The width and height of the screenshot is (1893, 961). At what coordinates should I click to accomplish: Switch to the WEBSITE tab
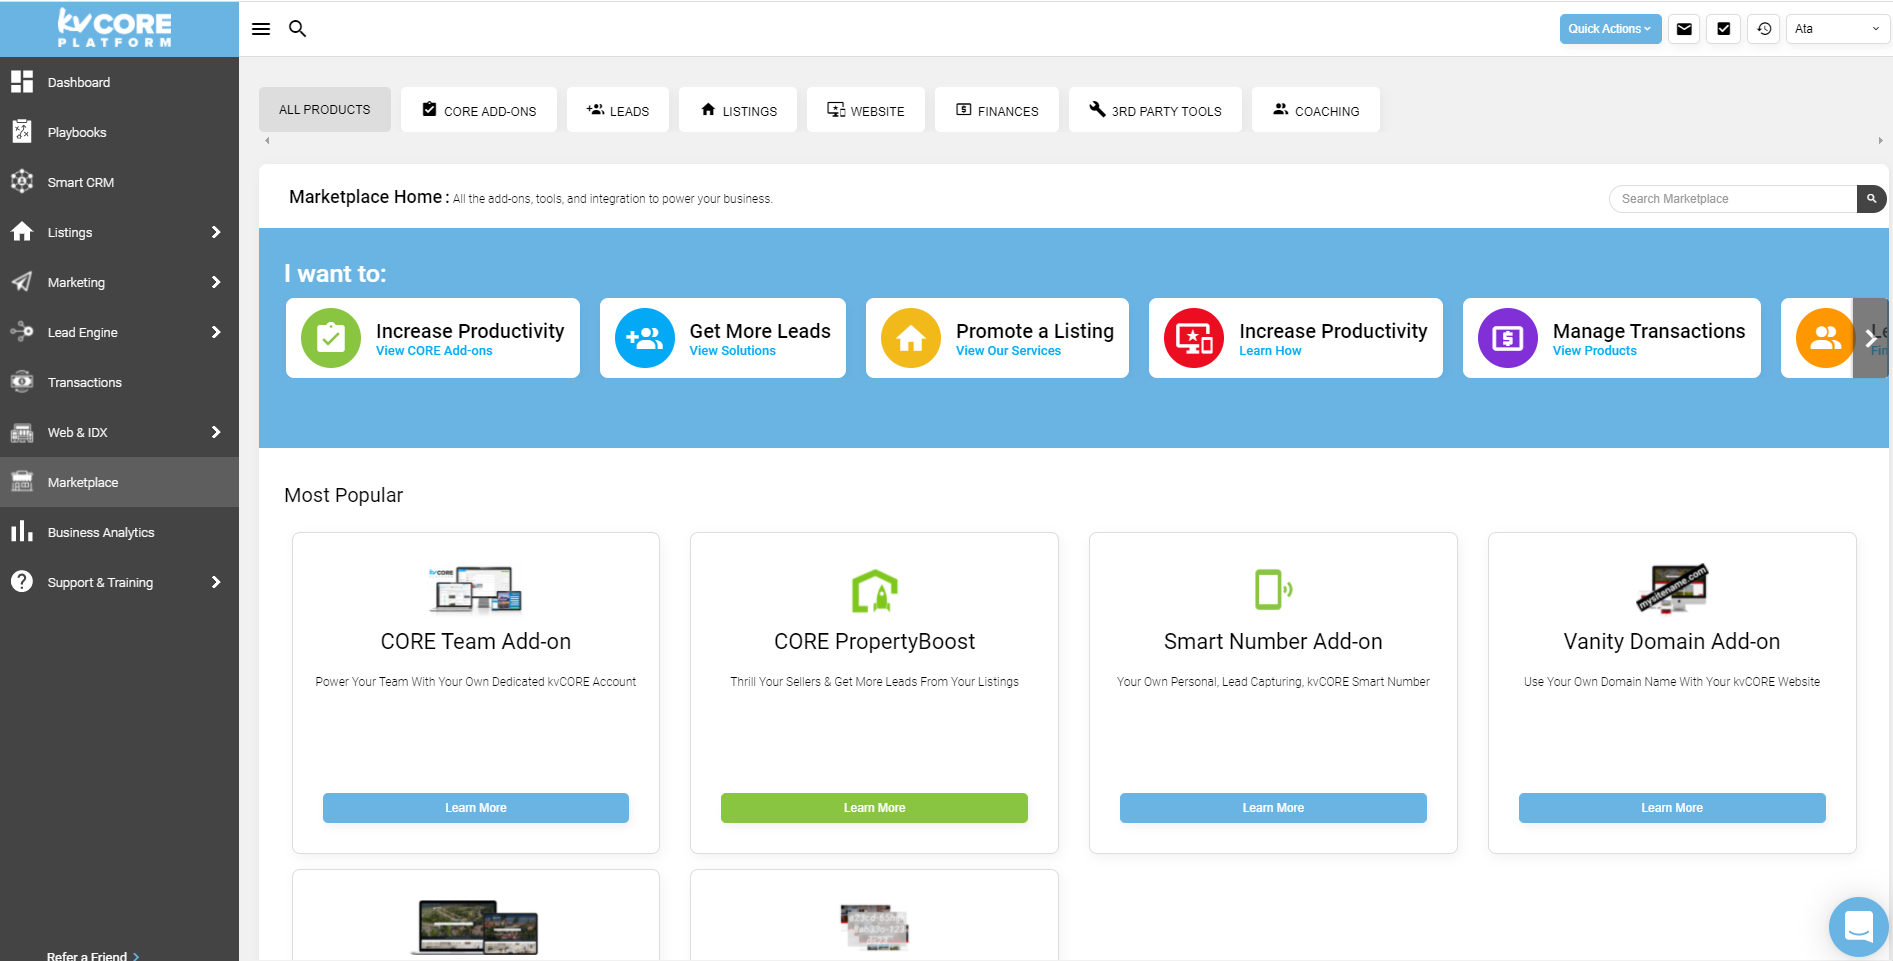866,110
